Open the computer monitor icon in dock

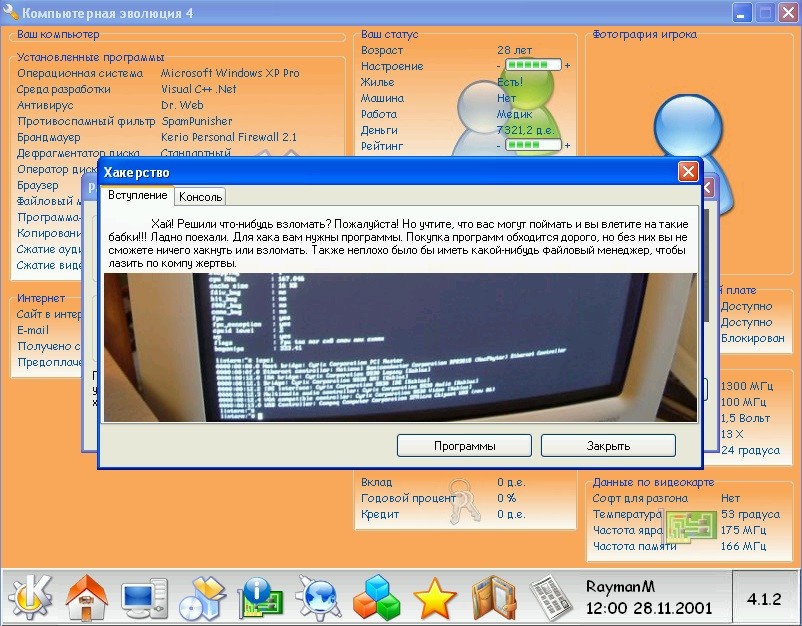[x=144, y=598]
